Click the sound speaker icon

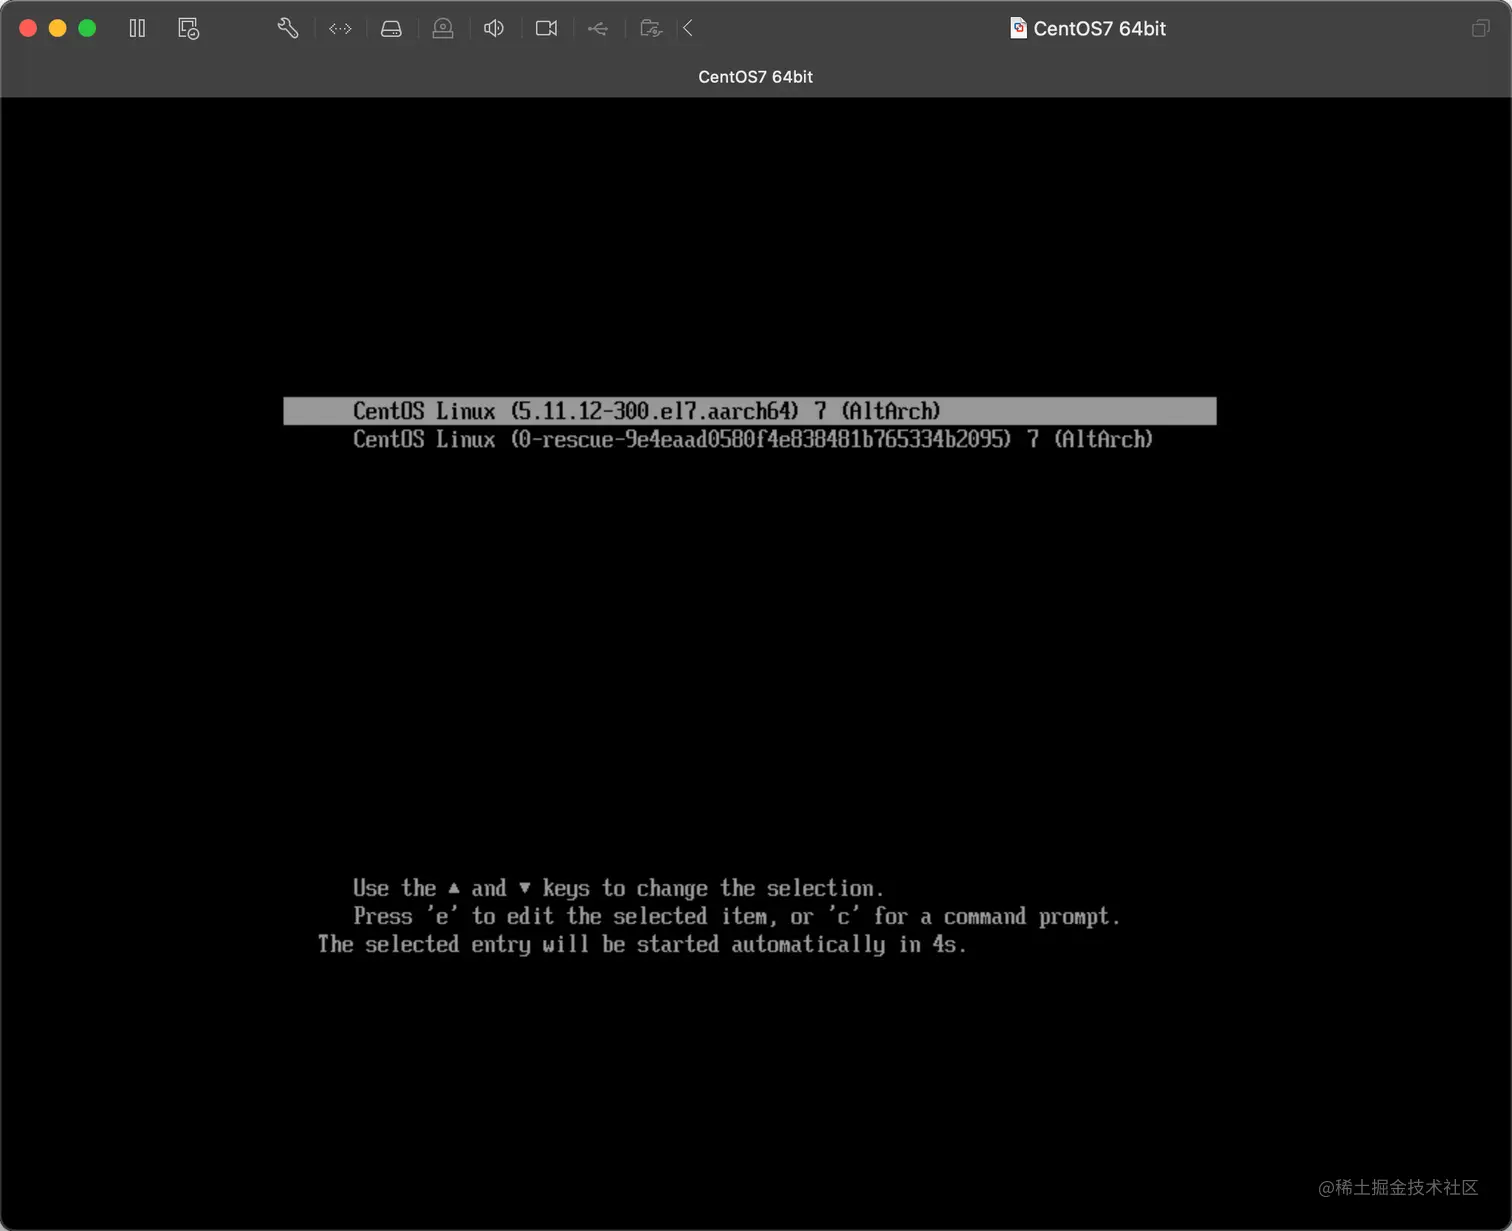point(494,28)
